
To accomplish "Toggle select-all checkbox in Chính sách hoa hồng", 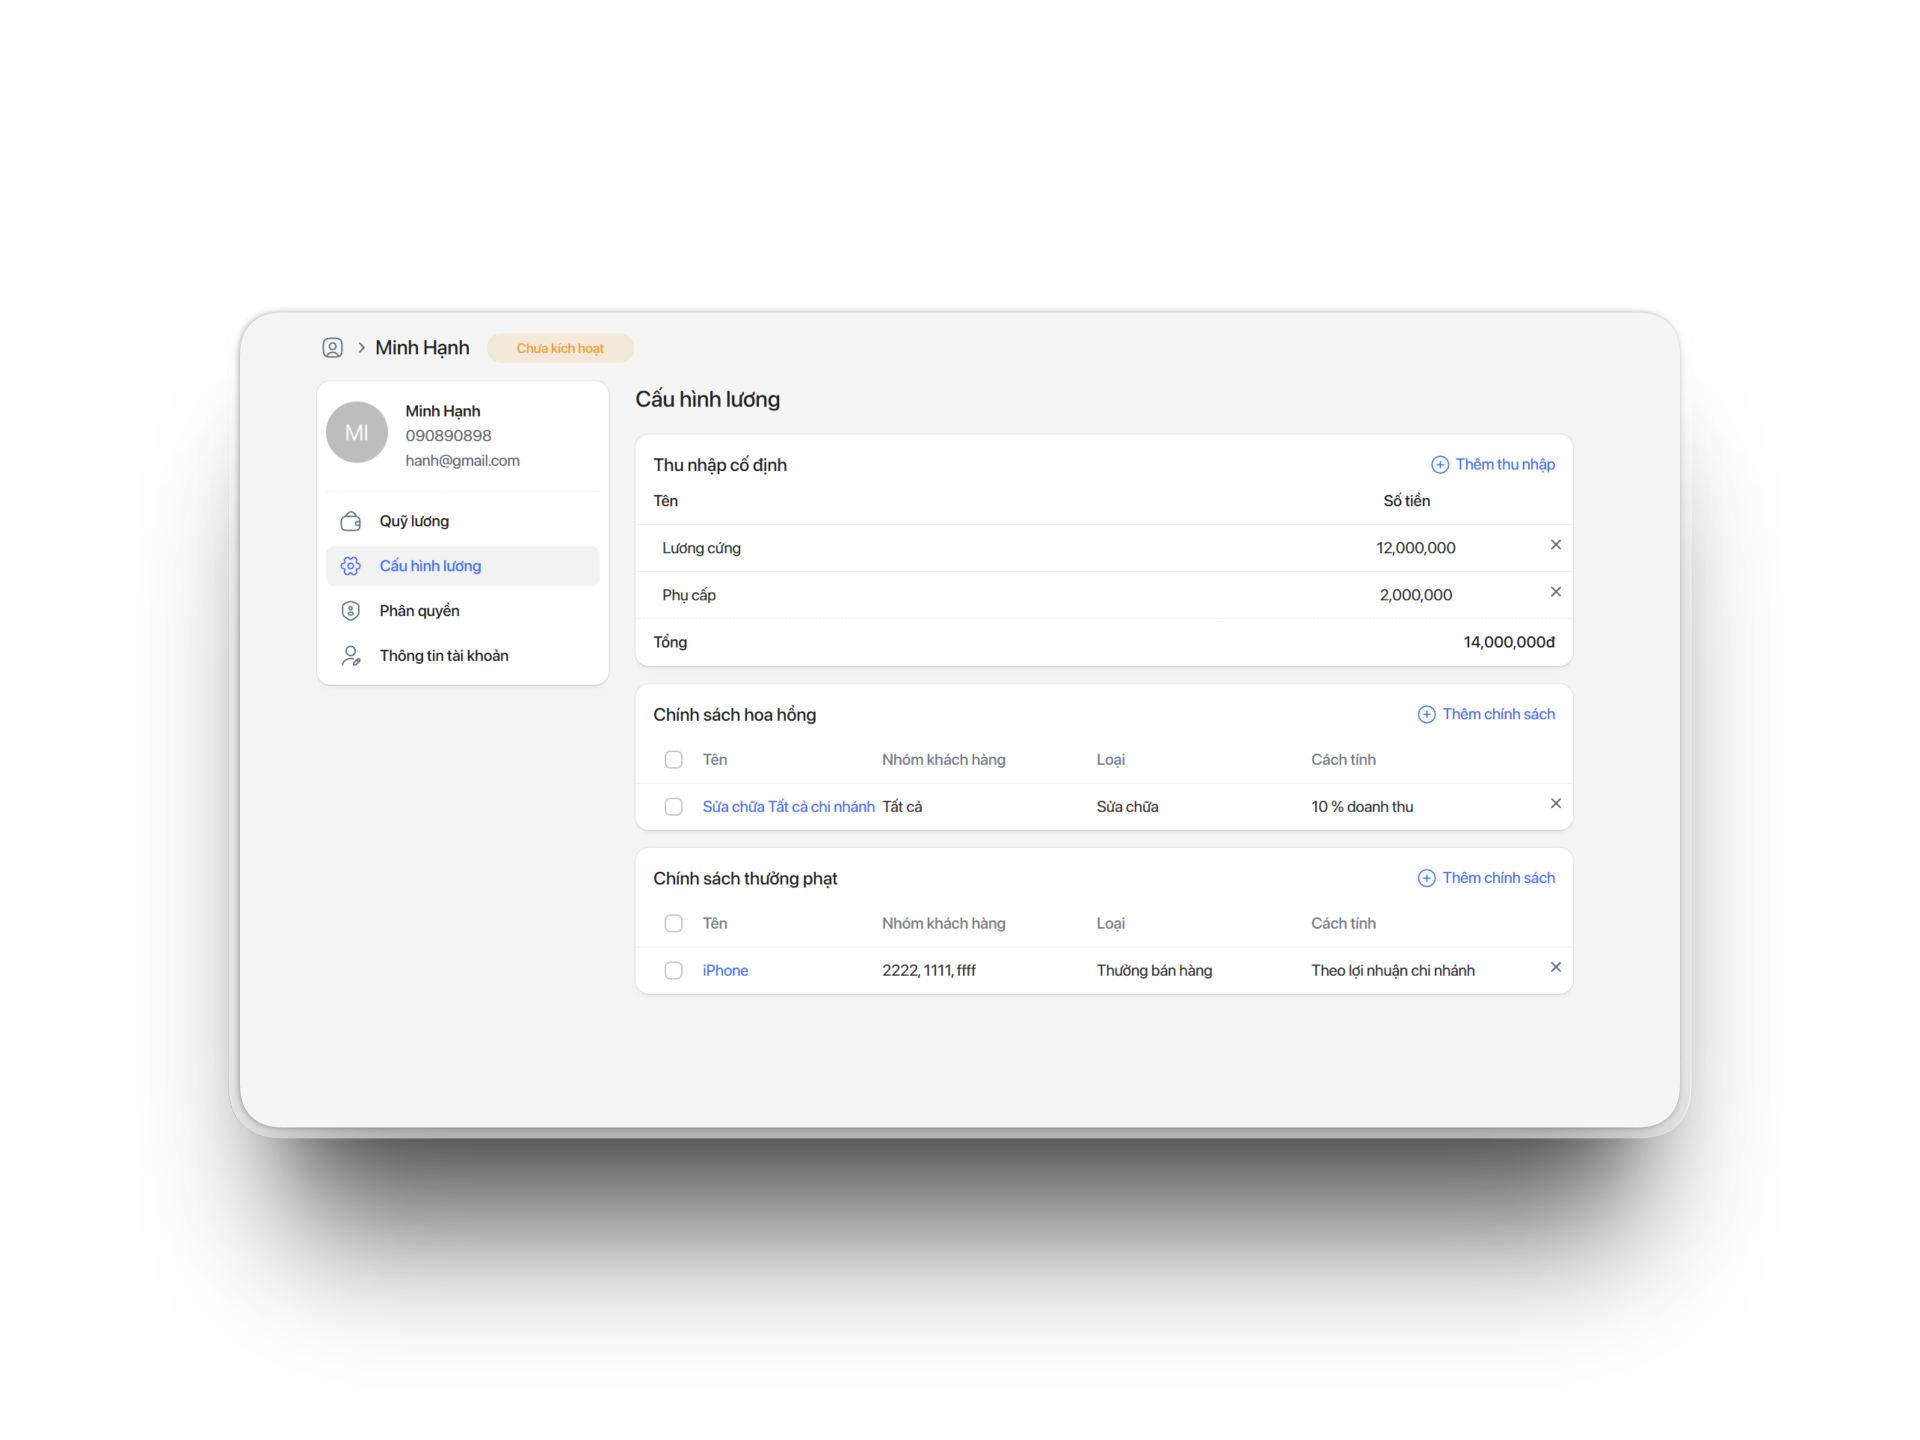I will click(x=673, y=760).
